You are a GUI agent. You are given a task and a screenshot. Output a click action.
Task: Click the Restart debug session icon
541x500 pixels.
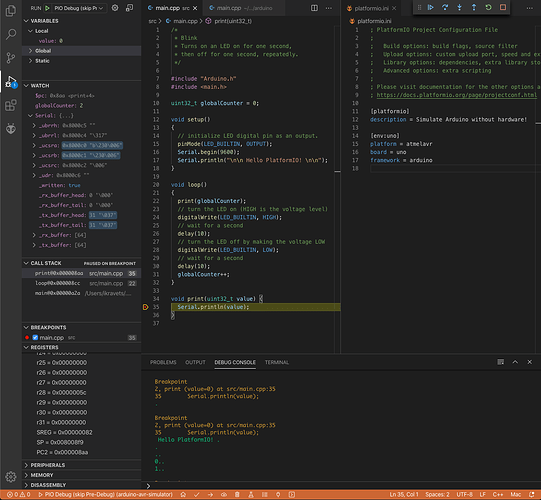488,7
